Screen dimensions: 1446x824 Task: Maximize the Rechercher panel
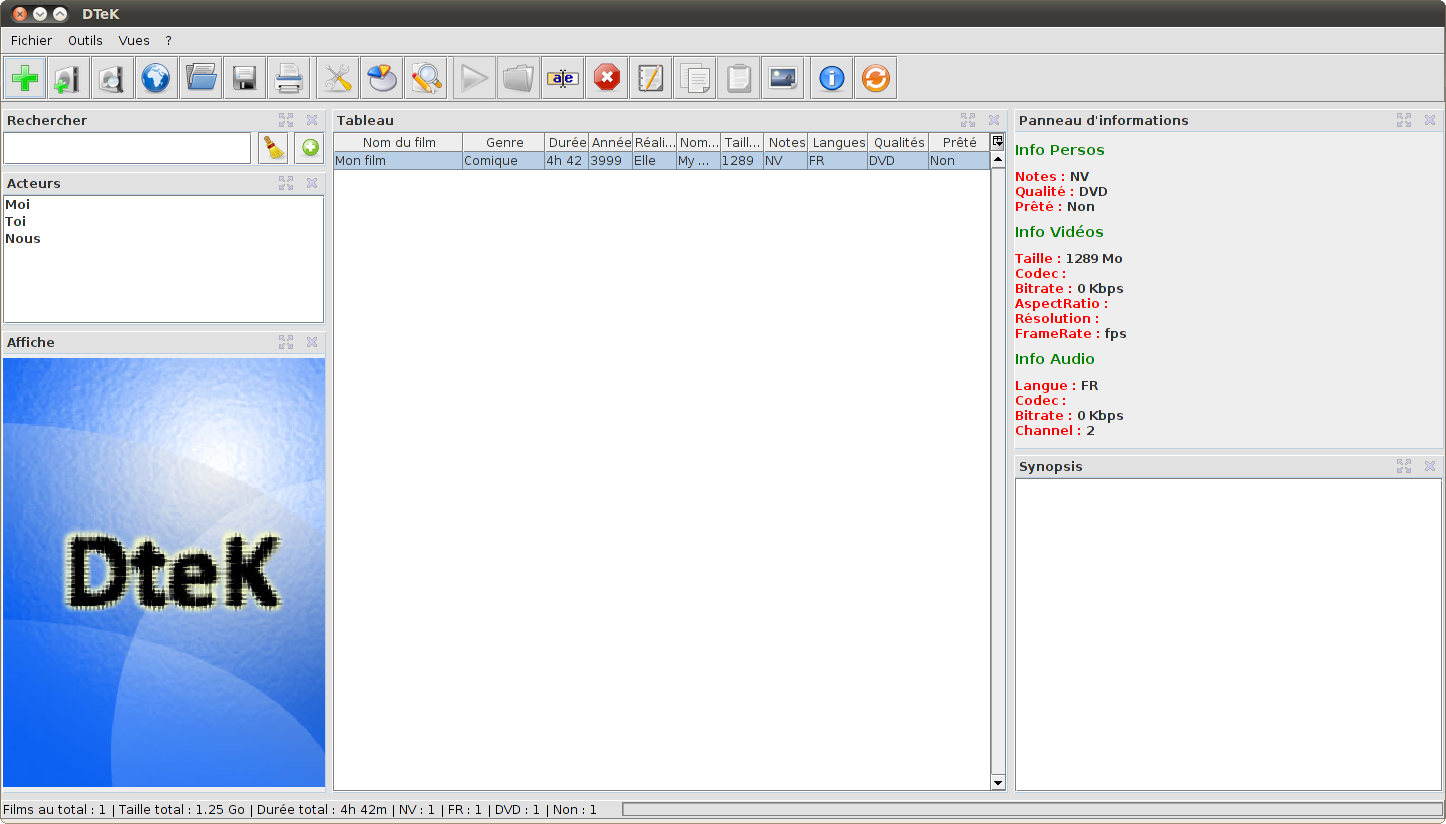[286, 120]
